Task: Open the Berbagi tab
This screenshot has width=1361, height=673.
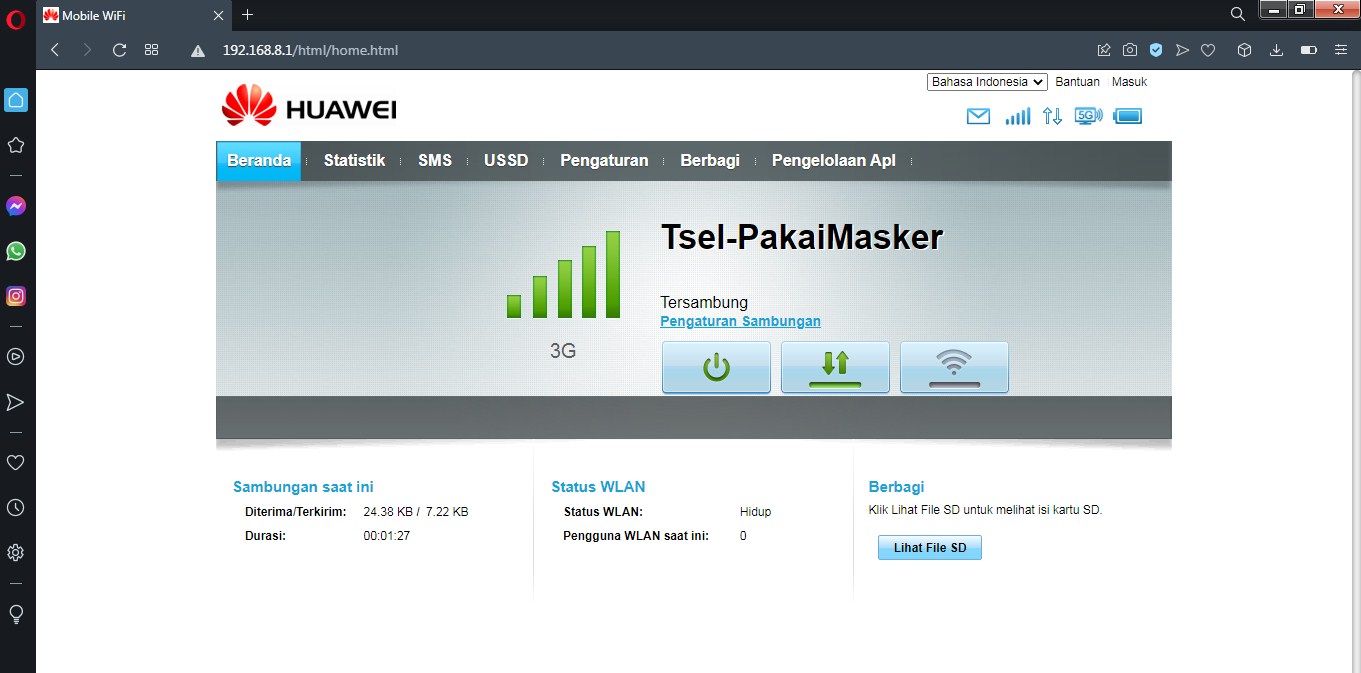Action: point(710,161)
